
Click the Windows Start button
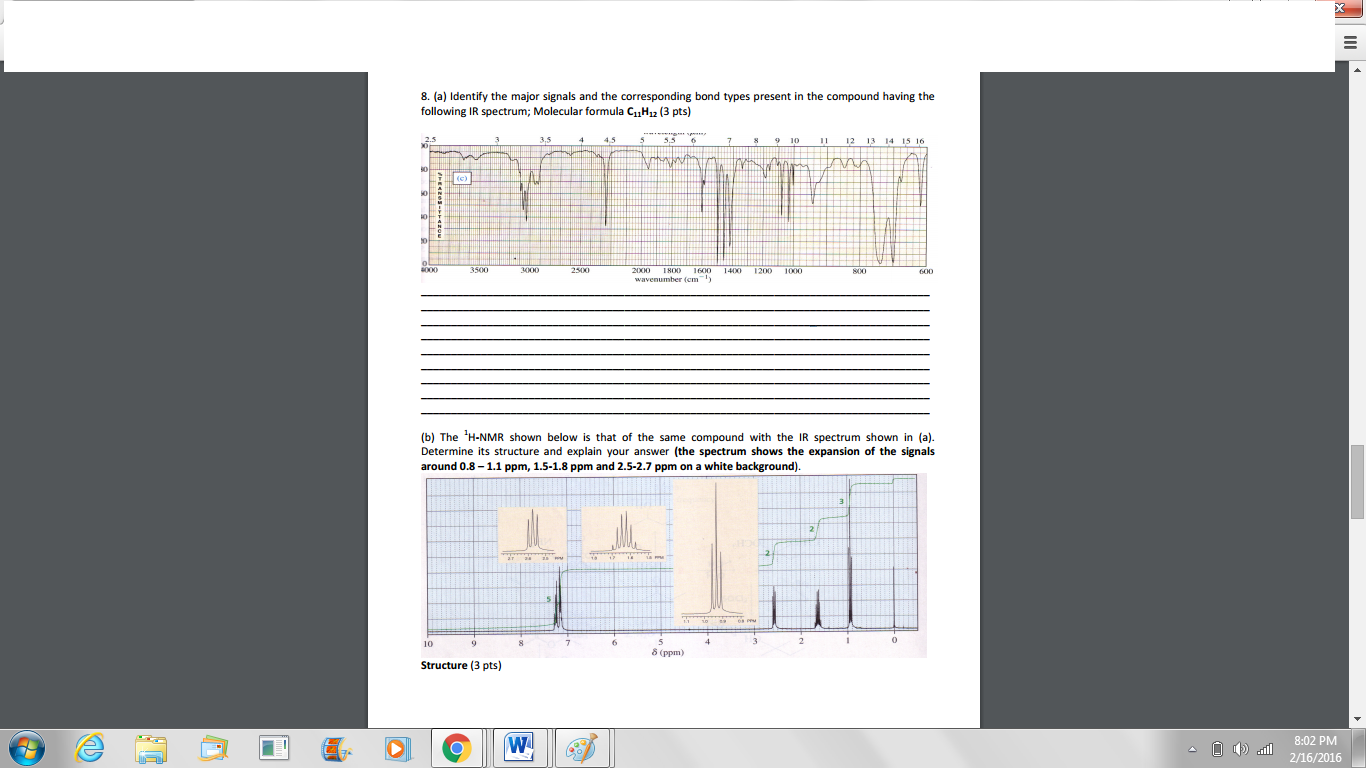[x=27, y=748]
